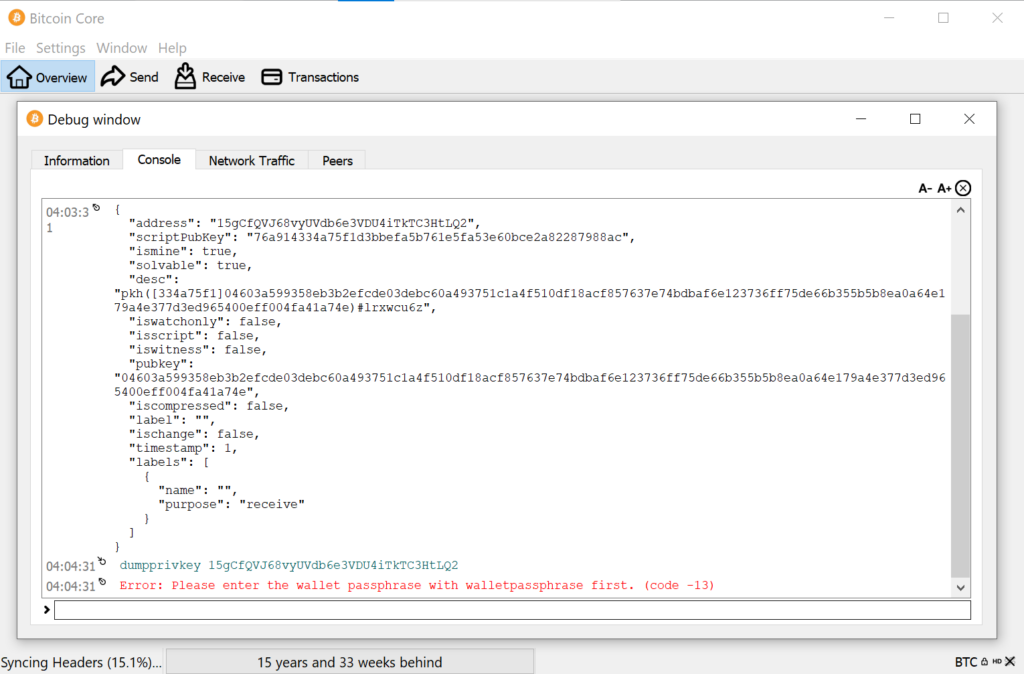1024x674 pixels.
Task: Clear the console with the X circle icon
Action: pos(963,188)
